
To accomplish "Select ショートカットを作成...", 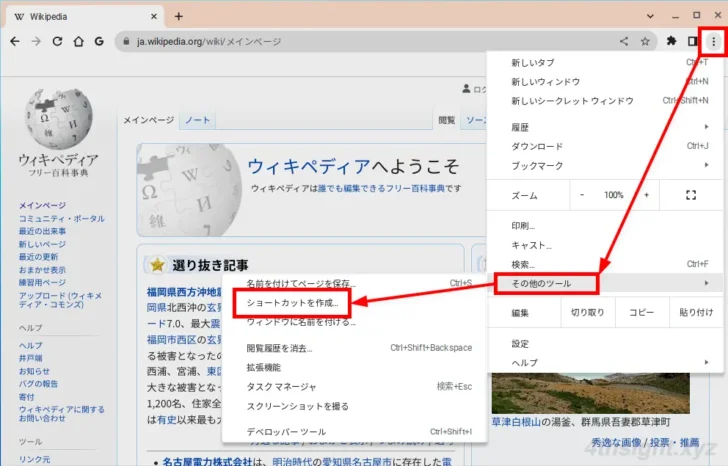I will [355, 303].
